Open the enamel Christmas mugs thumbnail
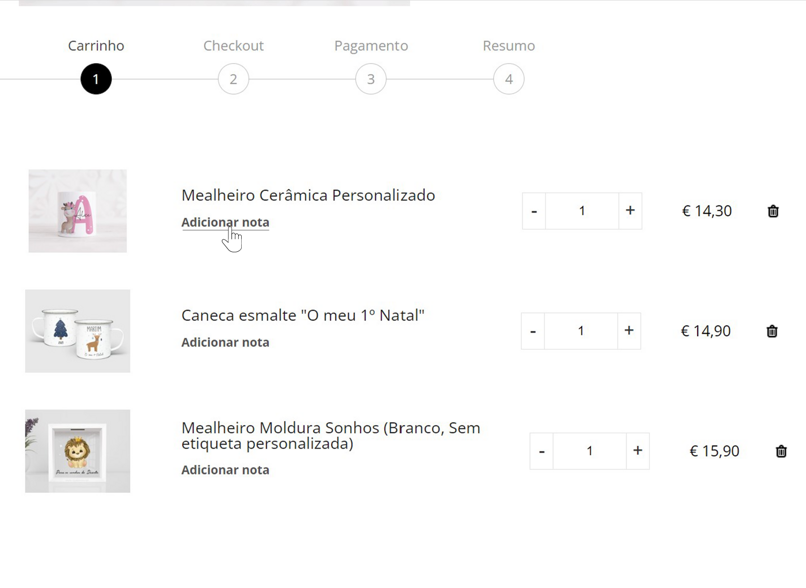This screenshot has width=806, height=588. tap(78, 331)
